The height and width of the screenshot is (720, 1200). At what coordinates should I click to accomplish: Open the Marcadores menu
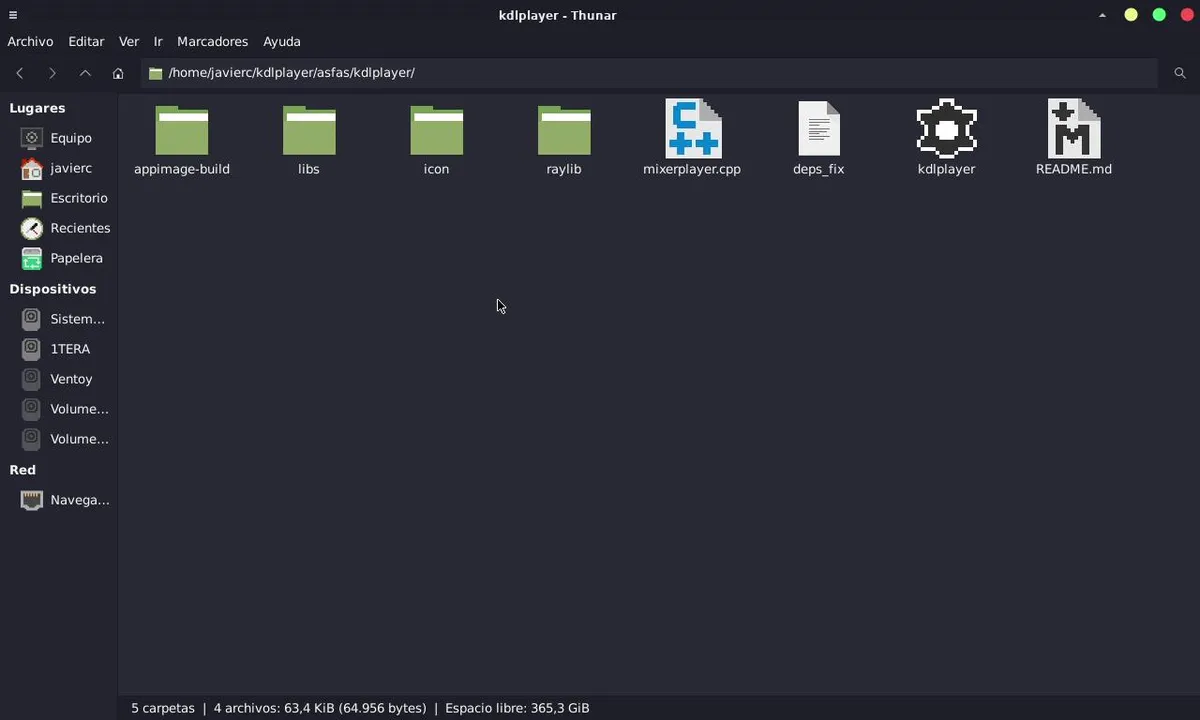[212, 42]
